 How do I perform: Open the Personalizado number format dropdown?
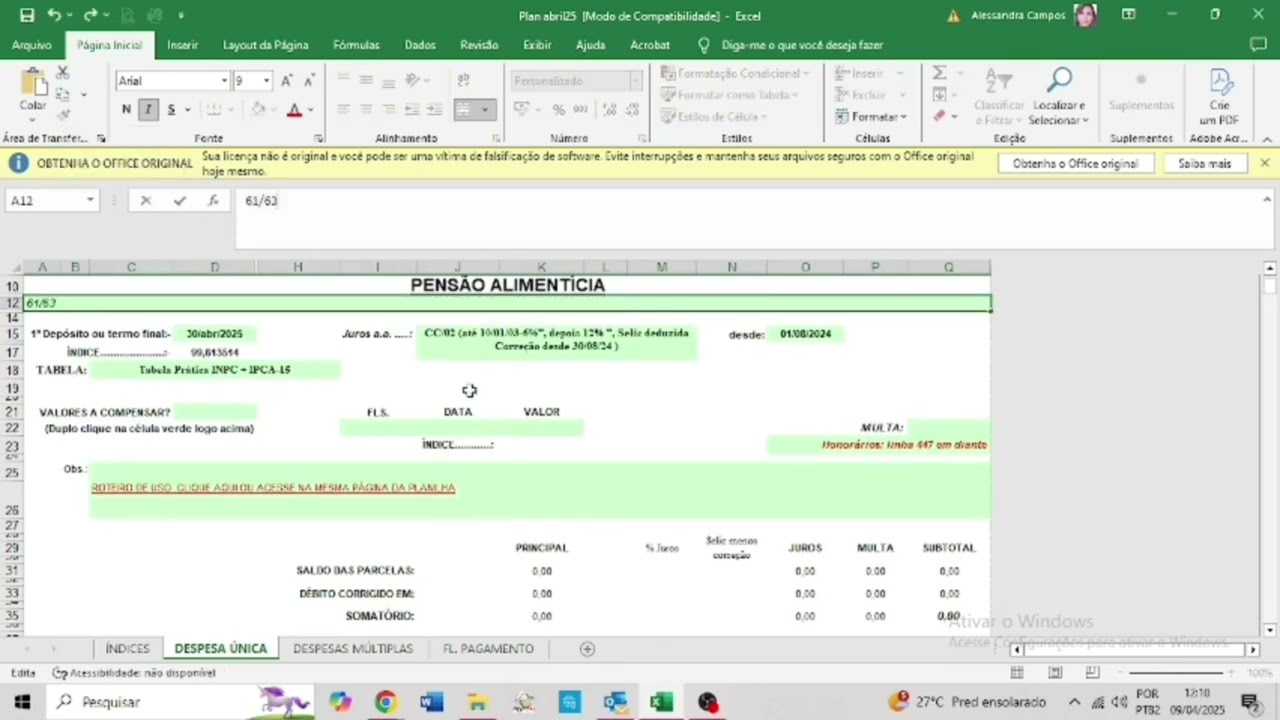point(635,80)
